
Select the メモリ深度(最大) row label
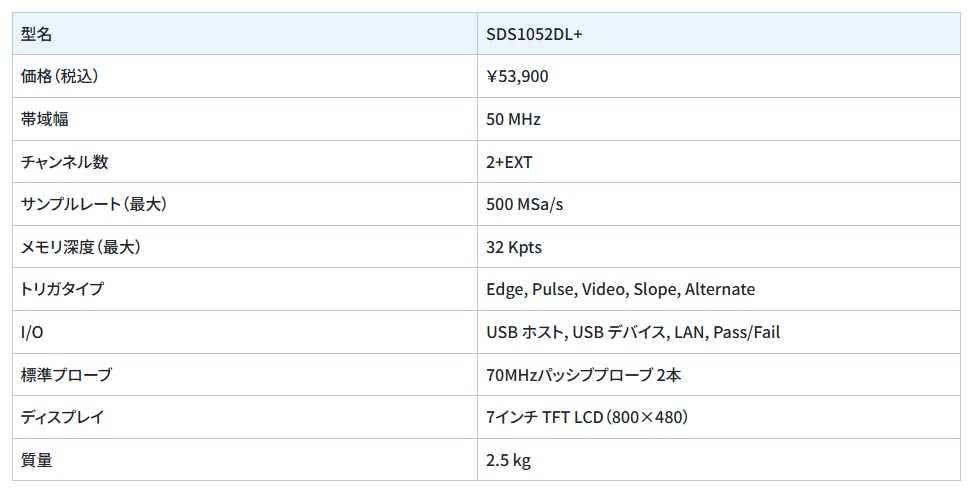(x=81, y=247)
